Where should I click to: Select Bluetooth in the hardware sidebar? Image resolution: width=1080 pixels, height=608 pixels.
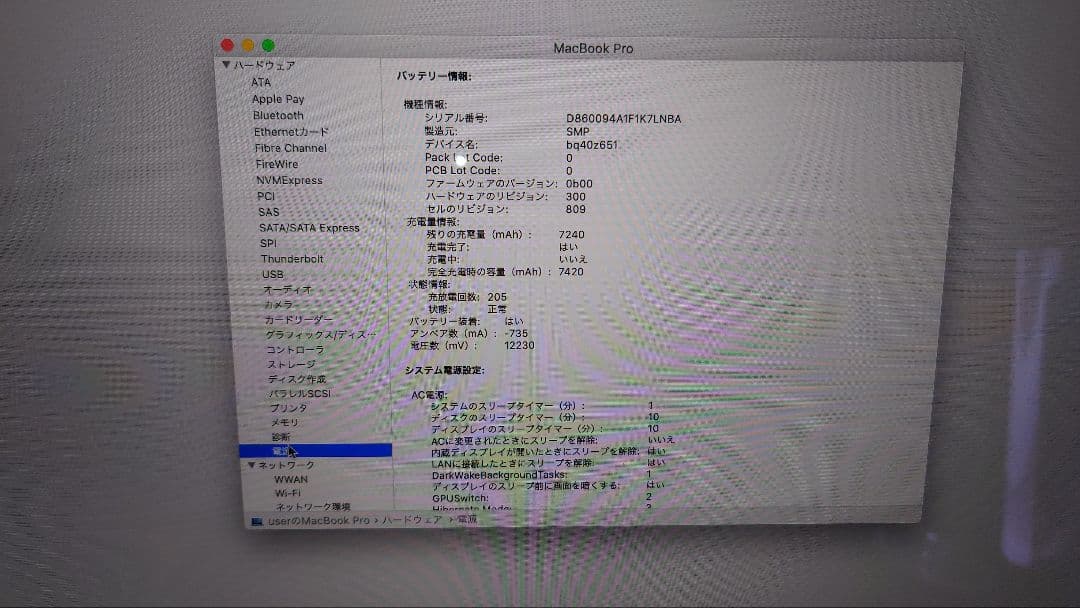pos(280,115)
